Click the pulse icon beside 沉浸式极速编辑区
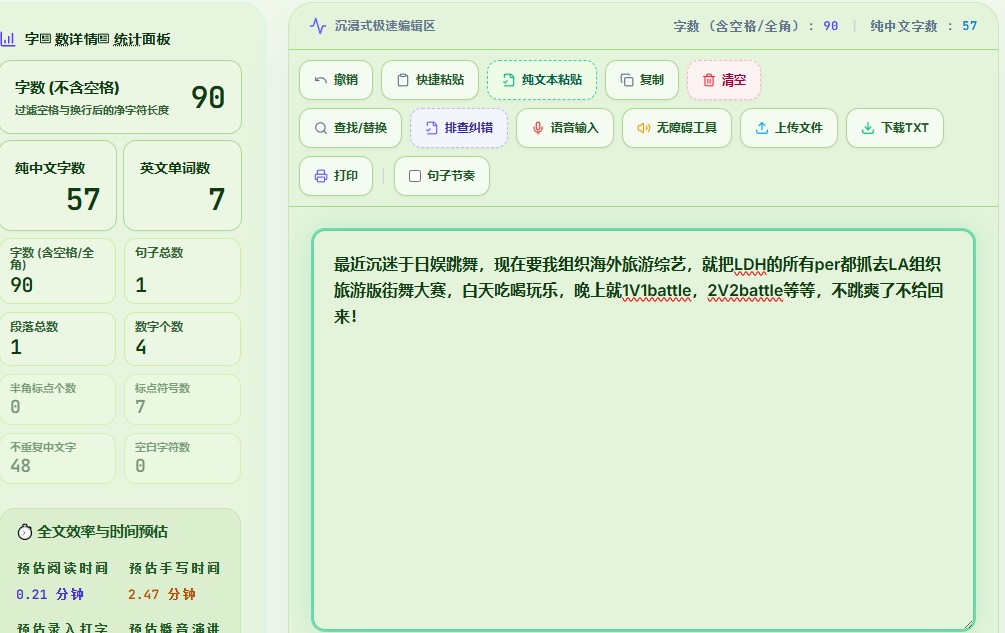1005x633 pixels. pos(318,26)
